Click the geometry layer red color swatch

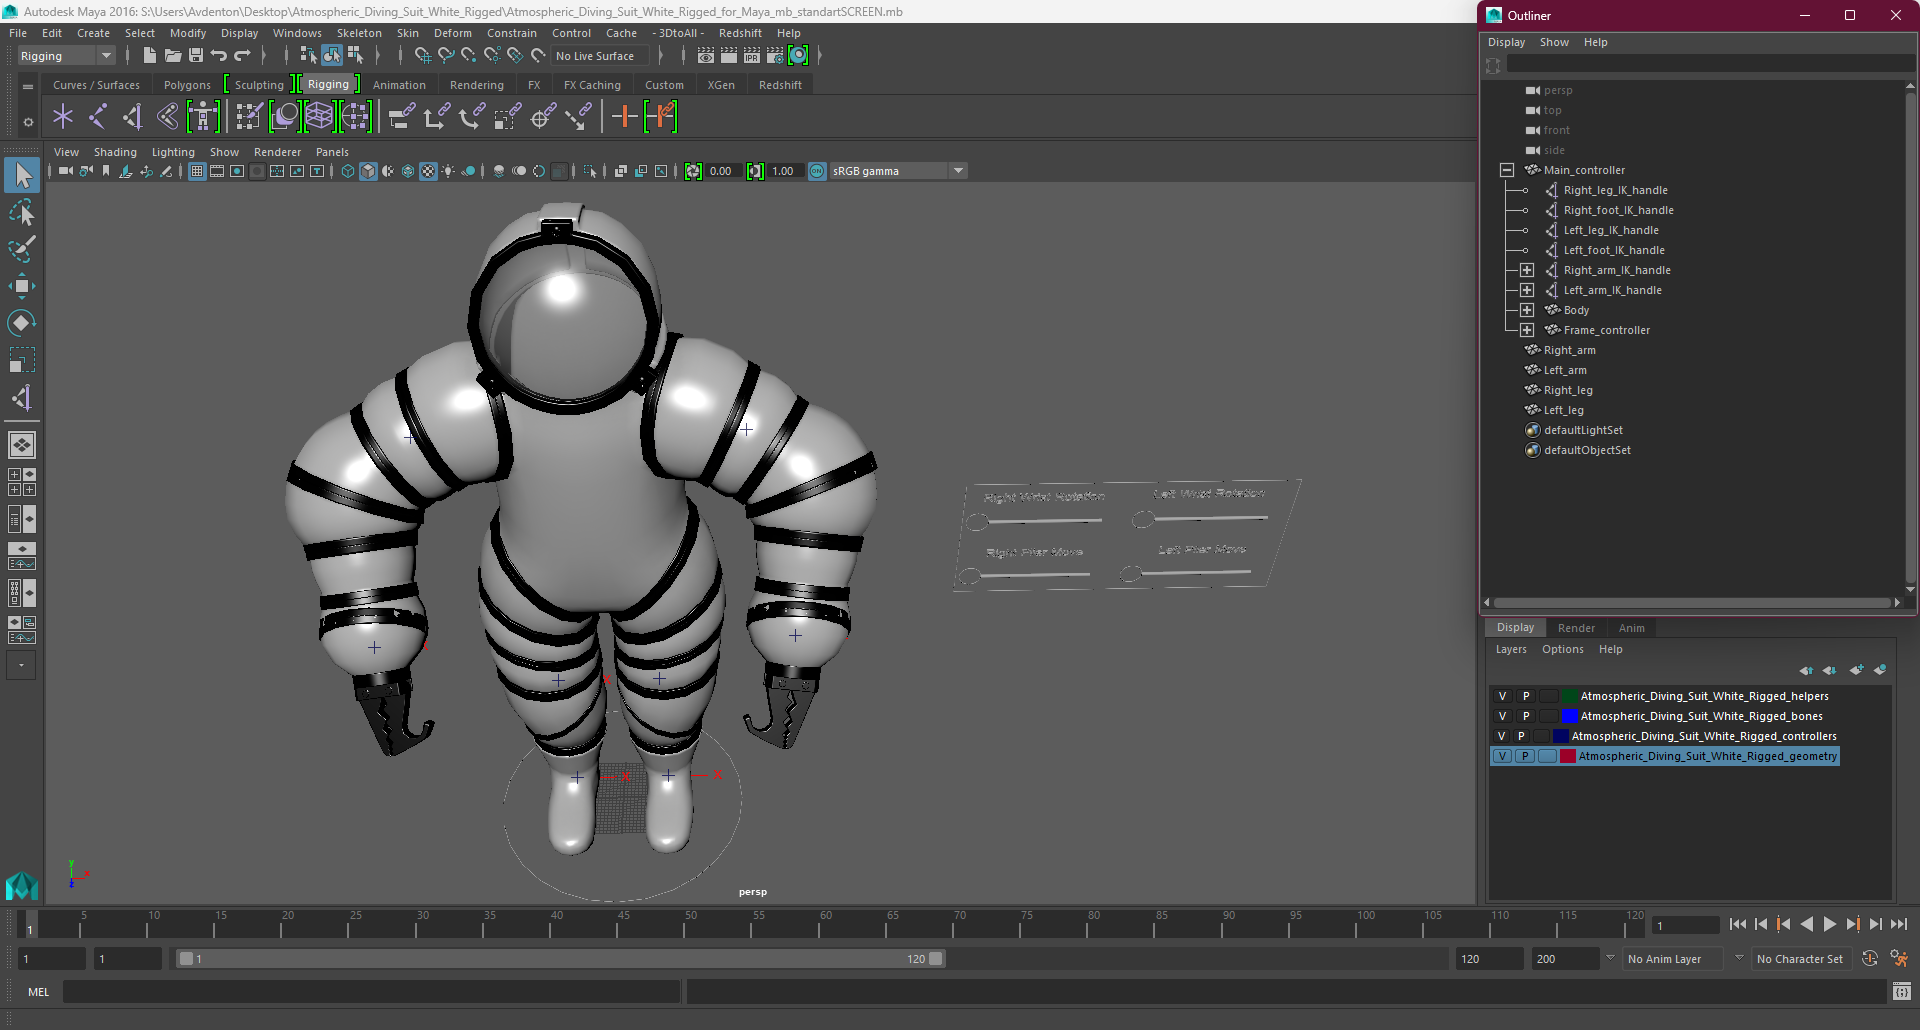[x=1568, y=756]
